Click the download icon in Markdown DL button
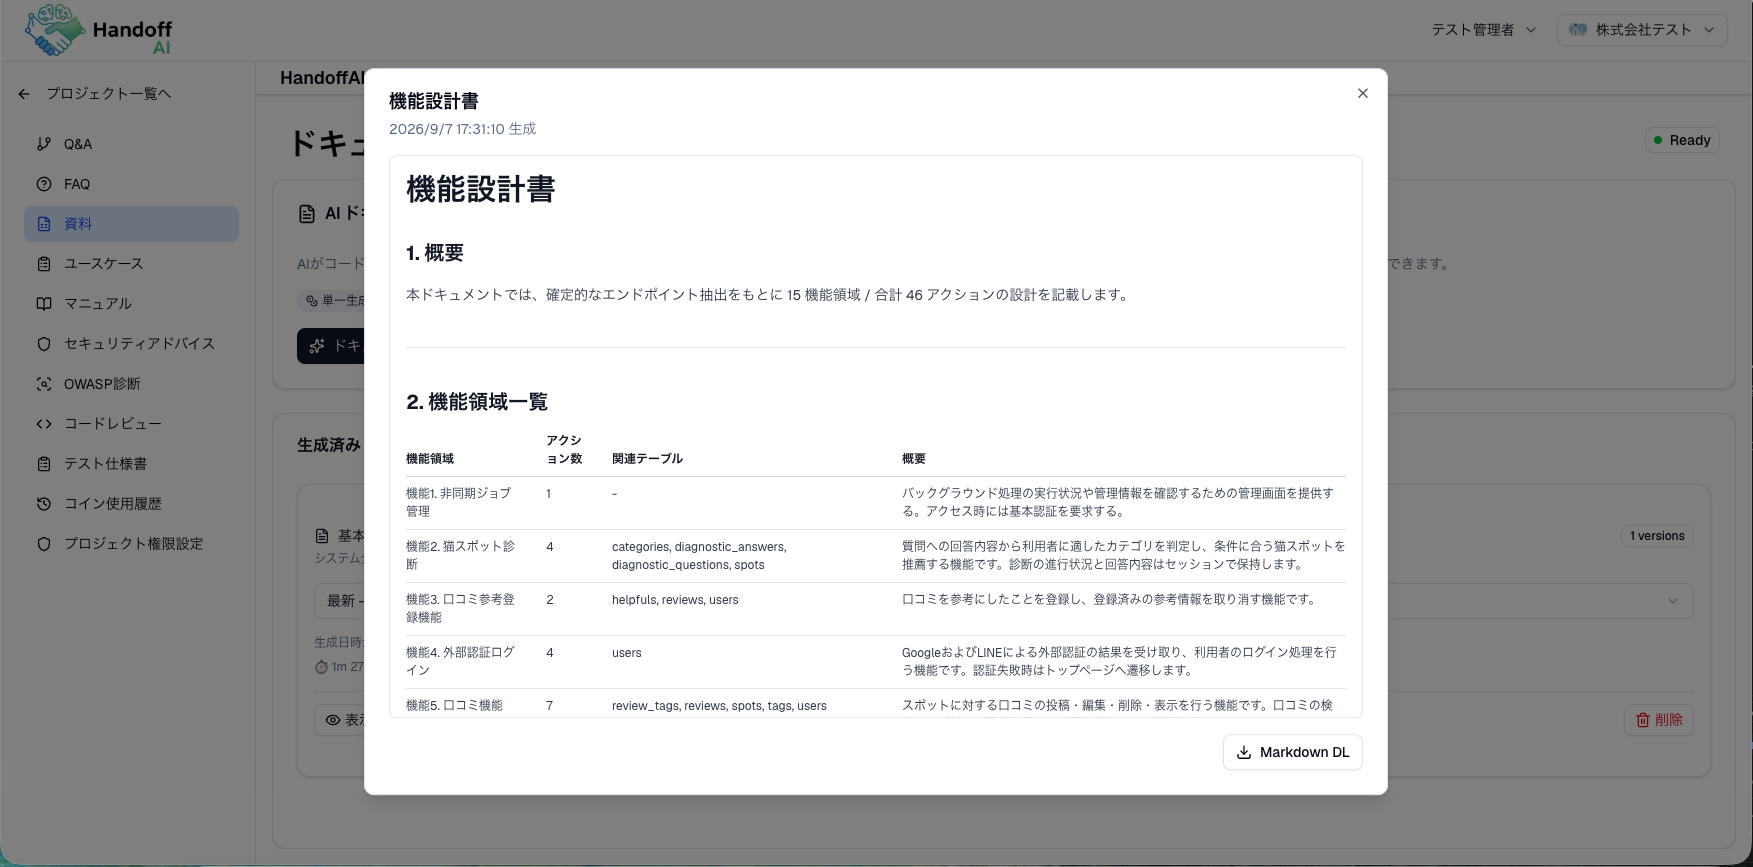Viewport: 1753px width, 867px height. click(x=1244, y=752)
